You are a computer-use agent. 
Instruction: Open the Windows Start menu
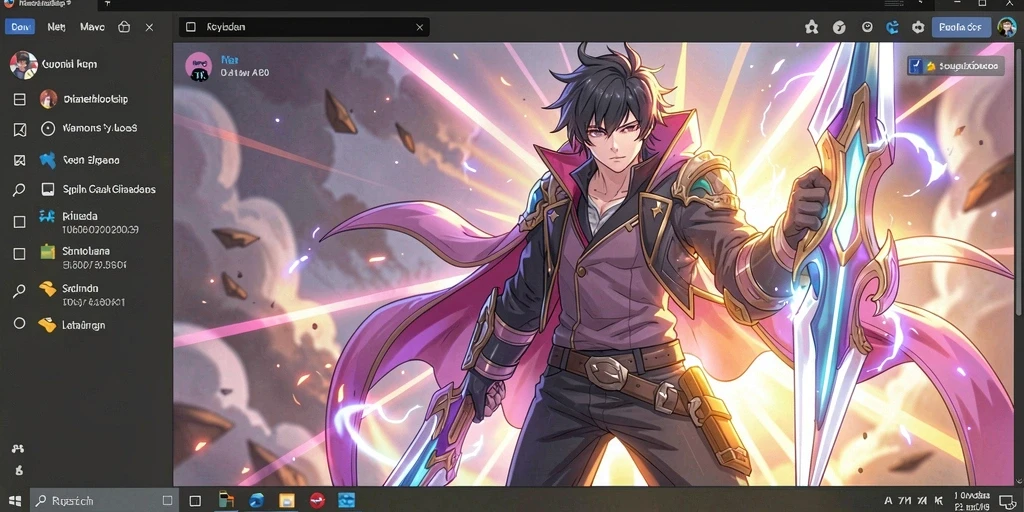point(14,501)
